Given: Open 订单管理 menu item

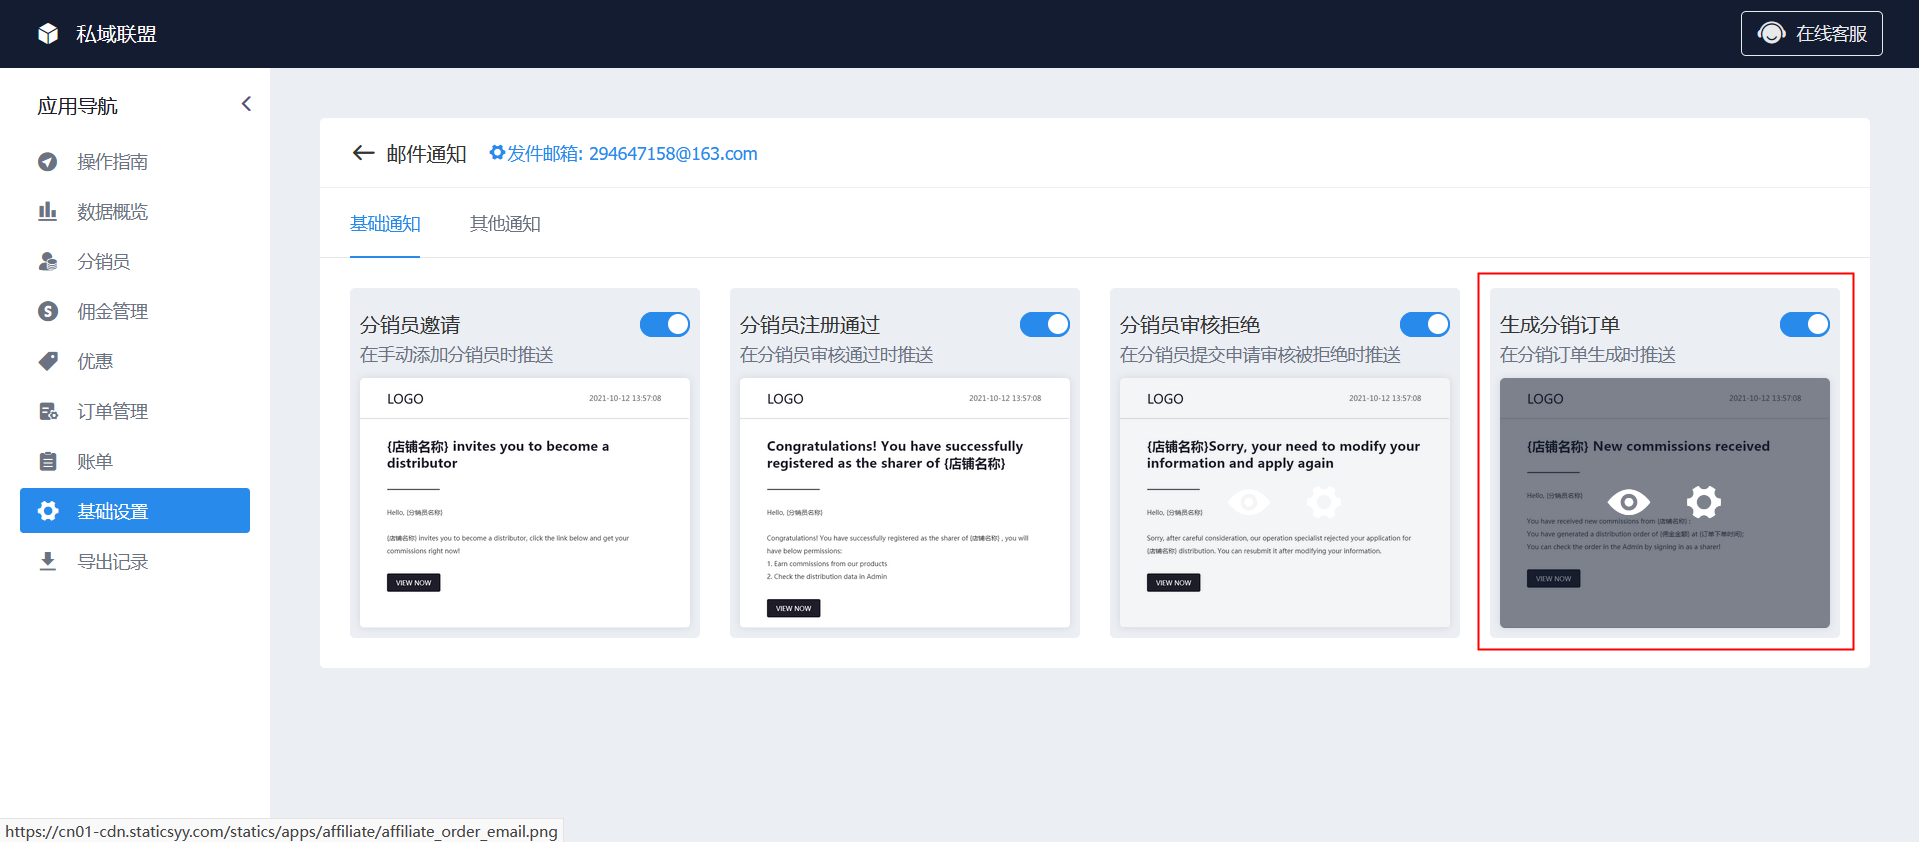Looking at the screenshot, I should pyautogui.click(x=135, y=411).
